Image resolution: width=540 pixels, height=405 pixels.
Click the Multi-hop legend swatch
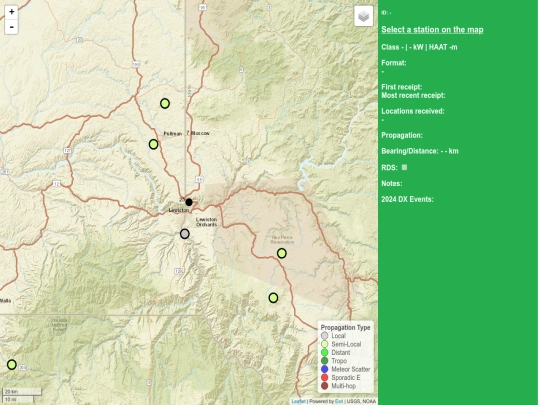coord(324,386)
